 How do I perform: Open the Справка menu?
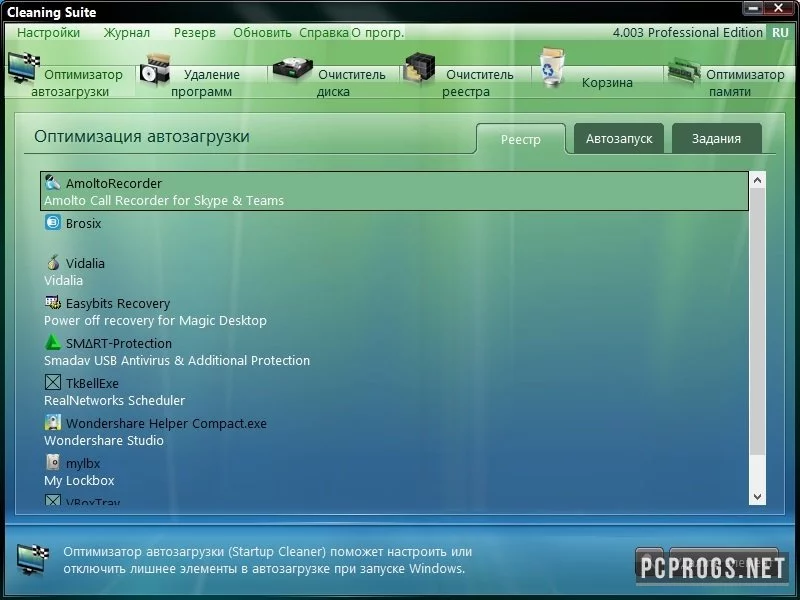[x=324, y=33]
